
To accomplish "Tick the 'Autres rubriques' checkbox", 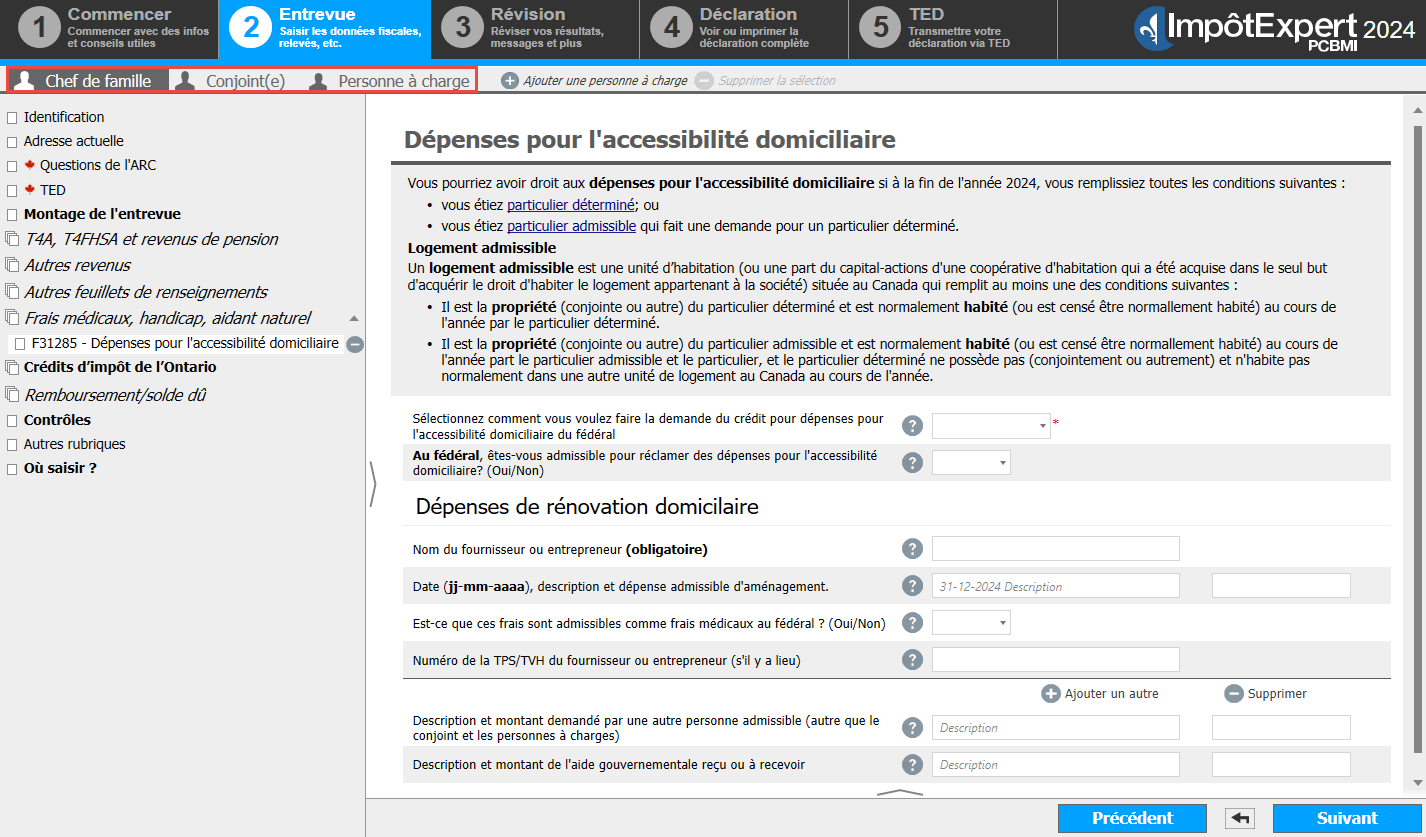I will tap(12, 445).
